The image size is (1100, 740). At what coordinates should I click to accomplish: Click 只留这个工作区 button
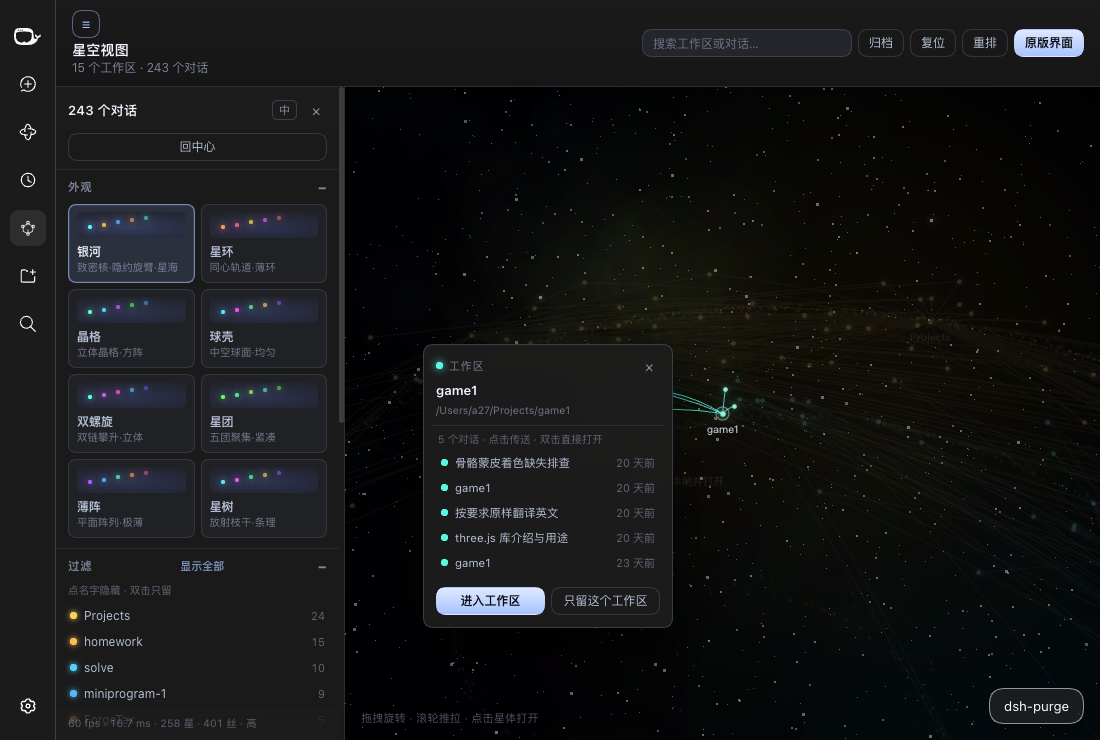coord(605,601)
